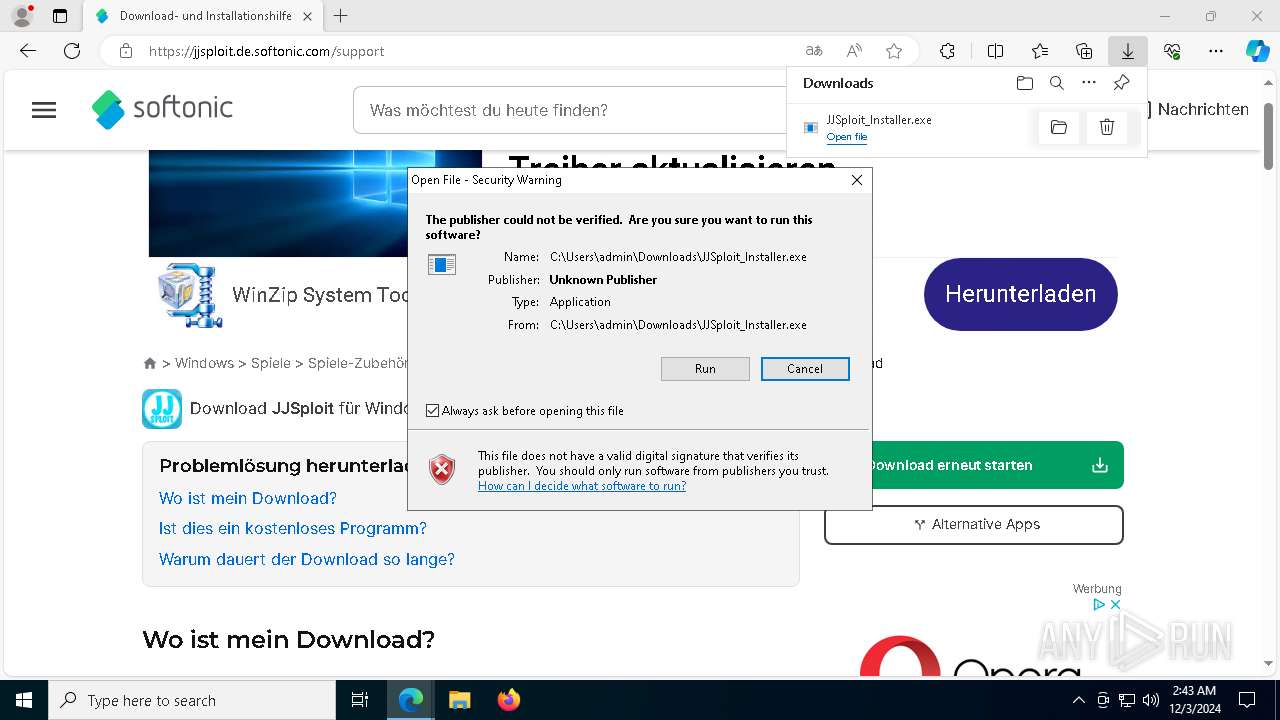This screenshot has width=1280, height=720.
Task: Open downloads folder in Downloads panel
Action: tap(1024, 83)
